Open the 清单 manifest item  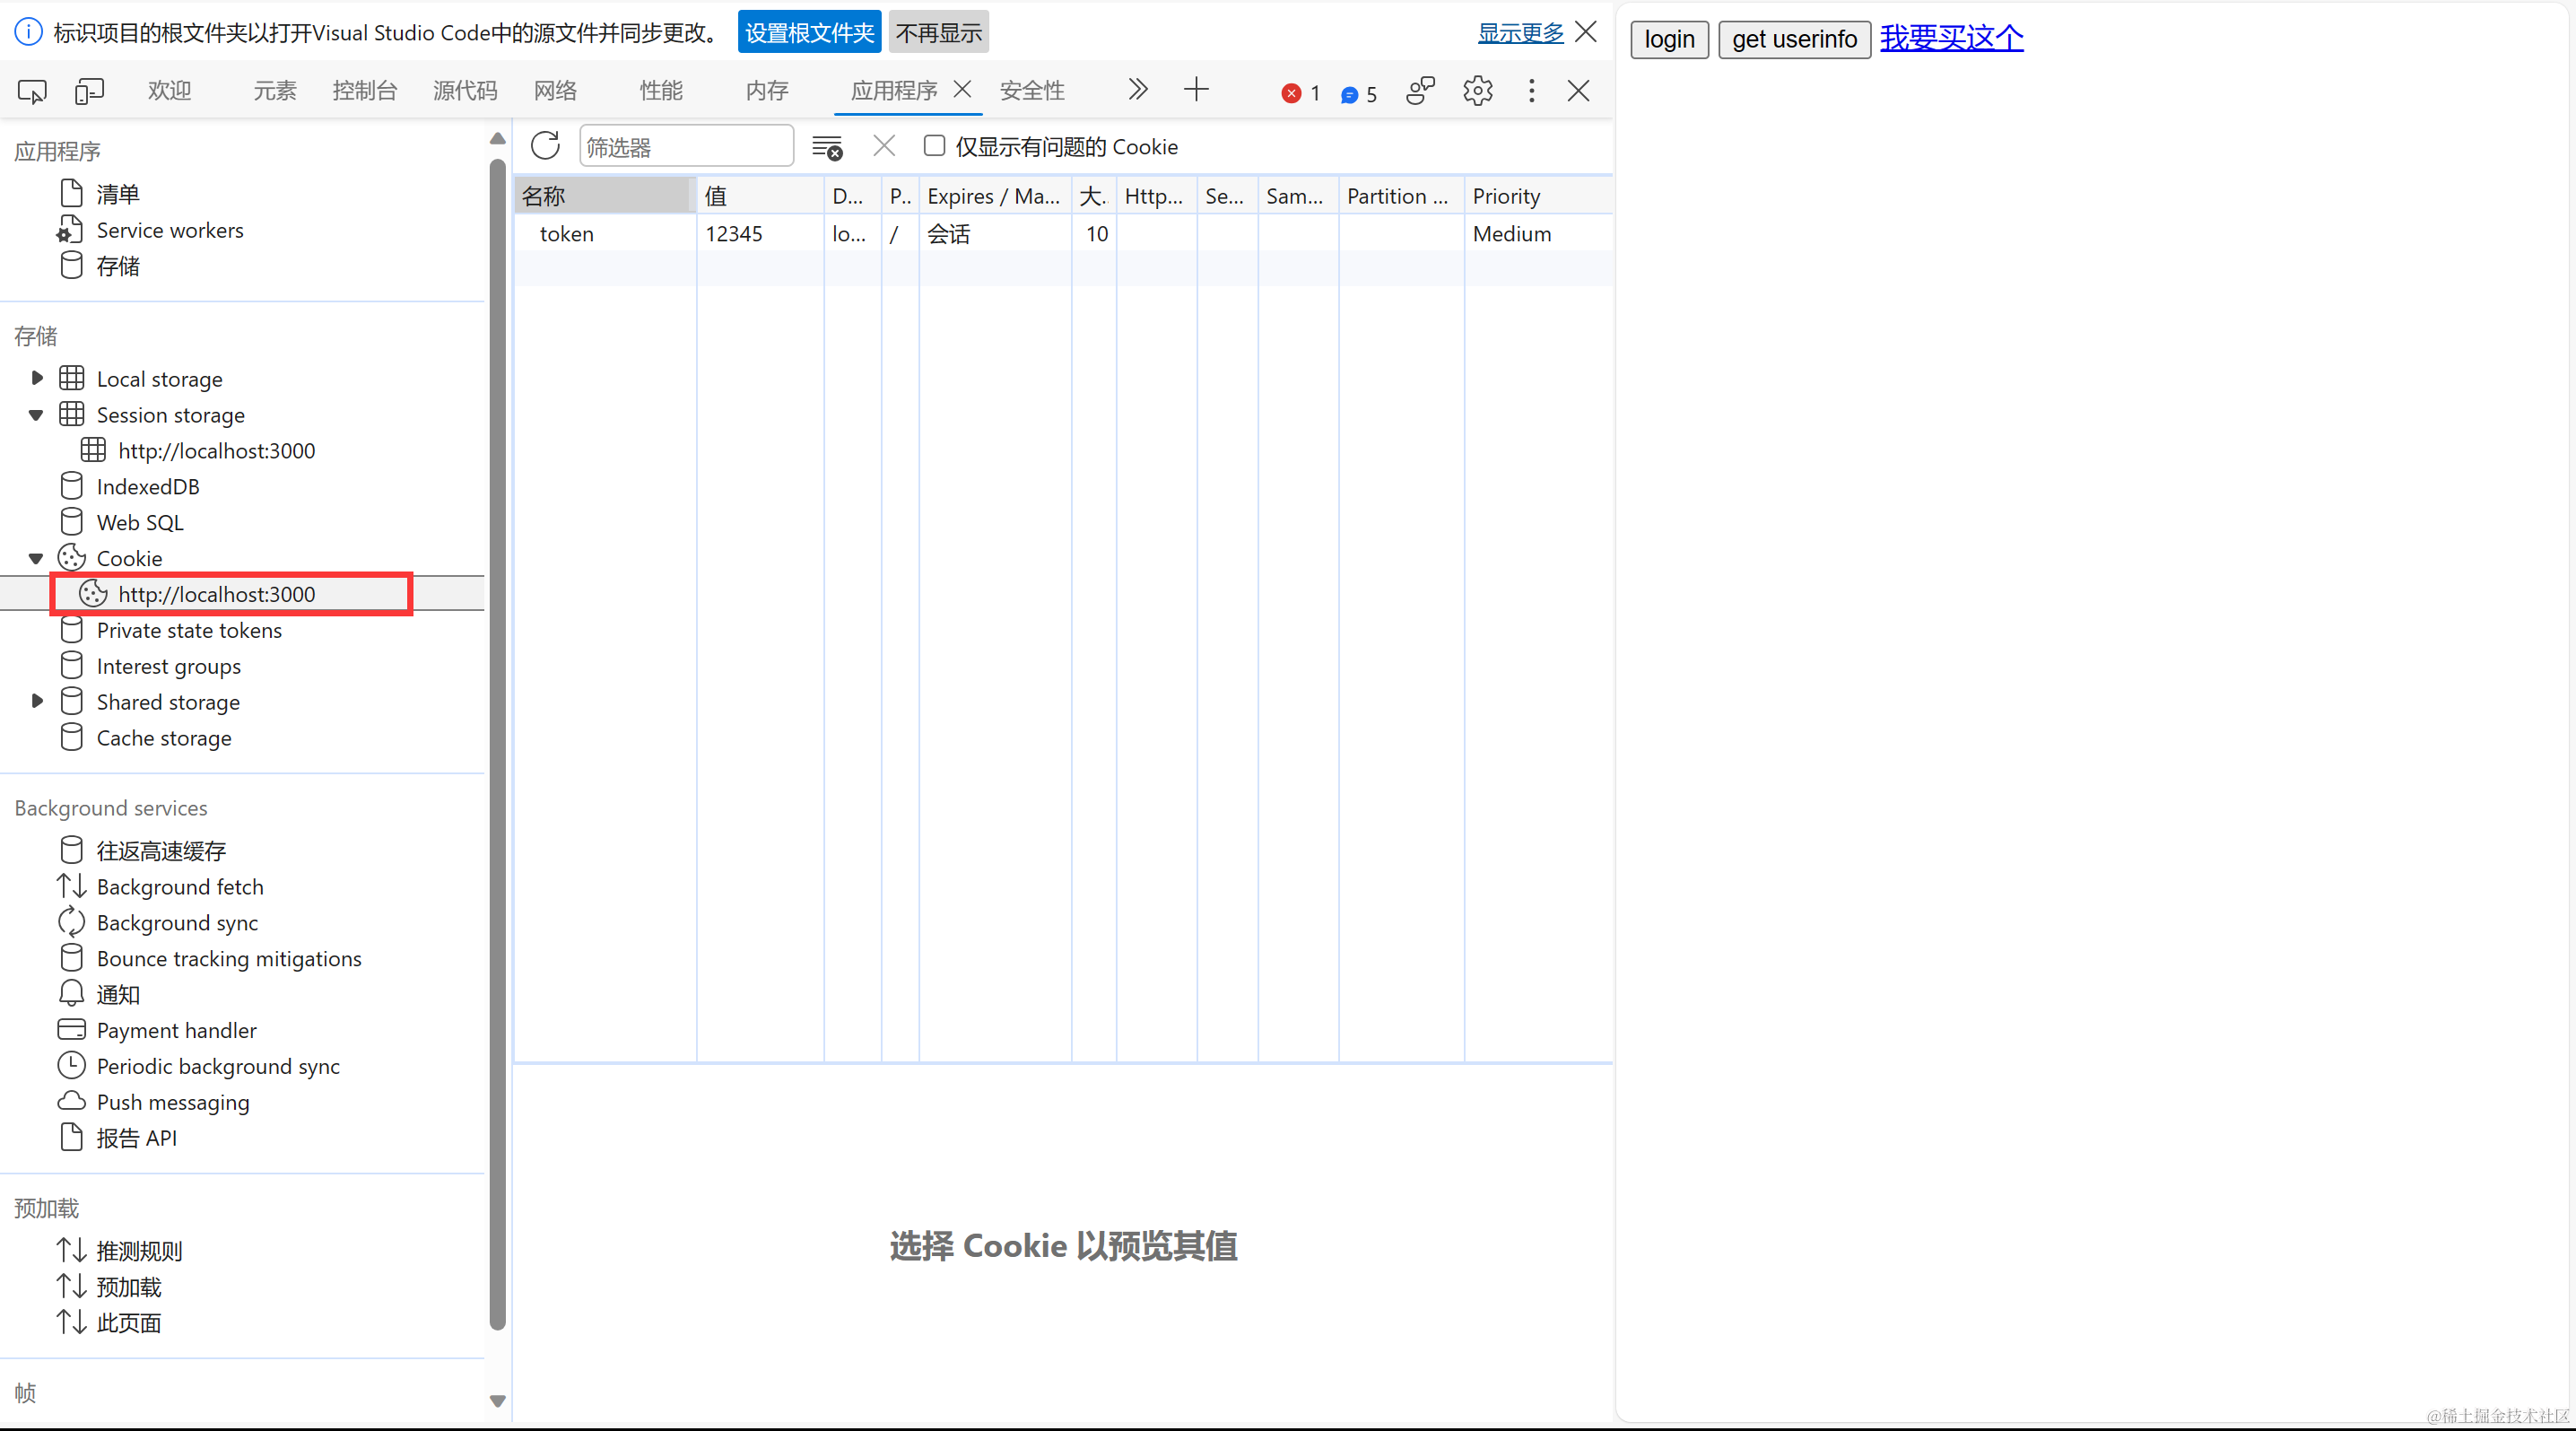pos(118,193)
